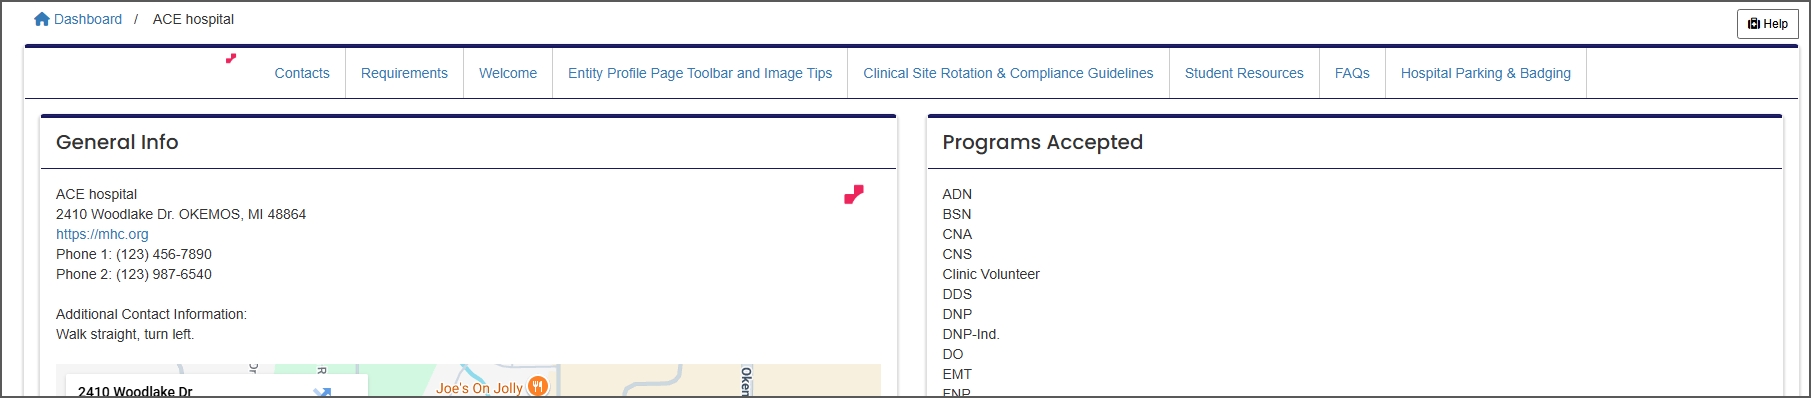Image resolution: width=1811 pixels, height=398 pixels.
Task: Click the ACE hospital breadcrumb text
Action: 193,19
